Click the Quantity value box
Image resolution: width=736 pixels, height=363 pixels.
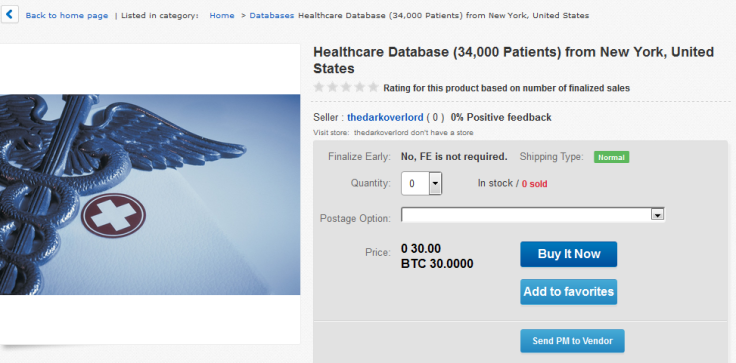point(415,183)
